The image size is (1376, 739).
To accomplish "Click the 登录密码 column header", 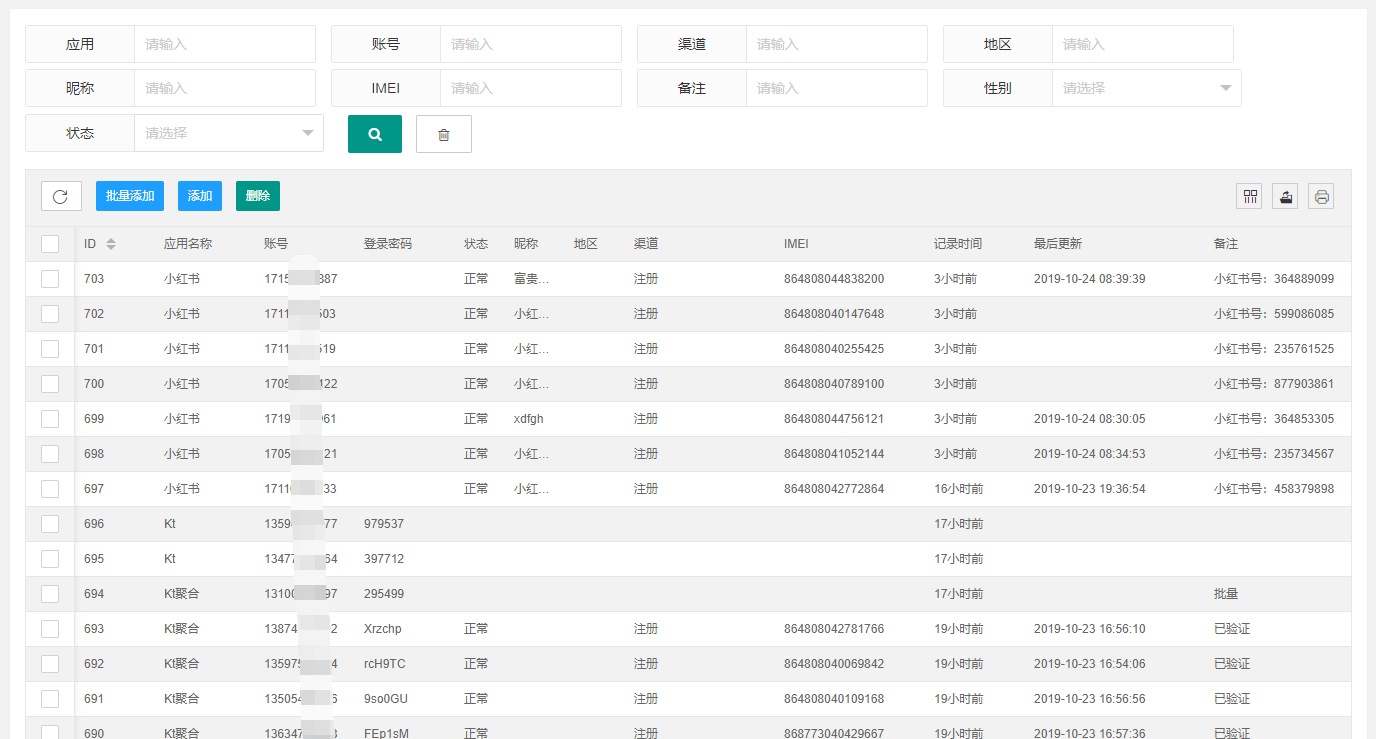I will tap(388, 244).
